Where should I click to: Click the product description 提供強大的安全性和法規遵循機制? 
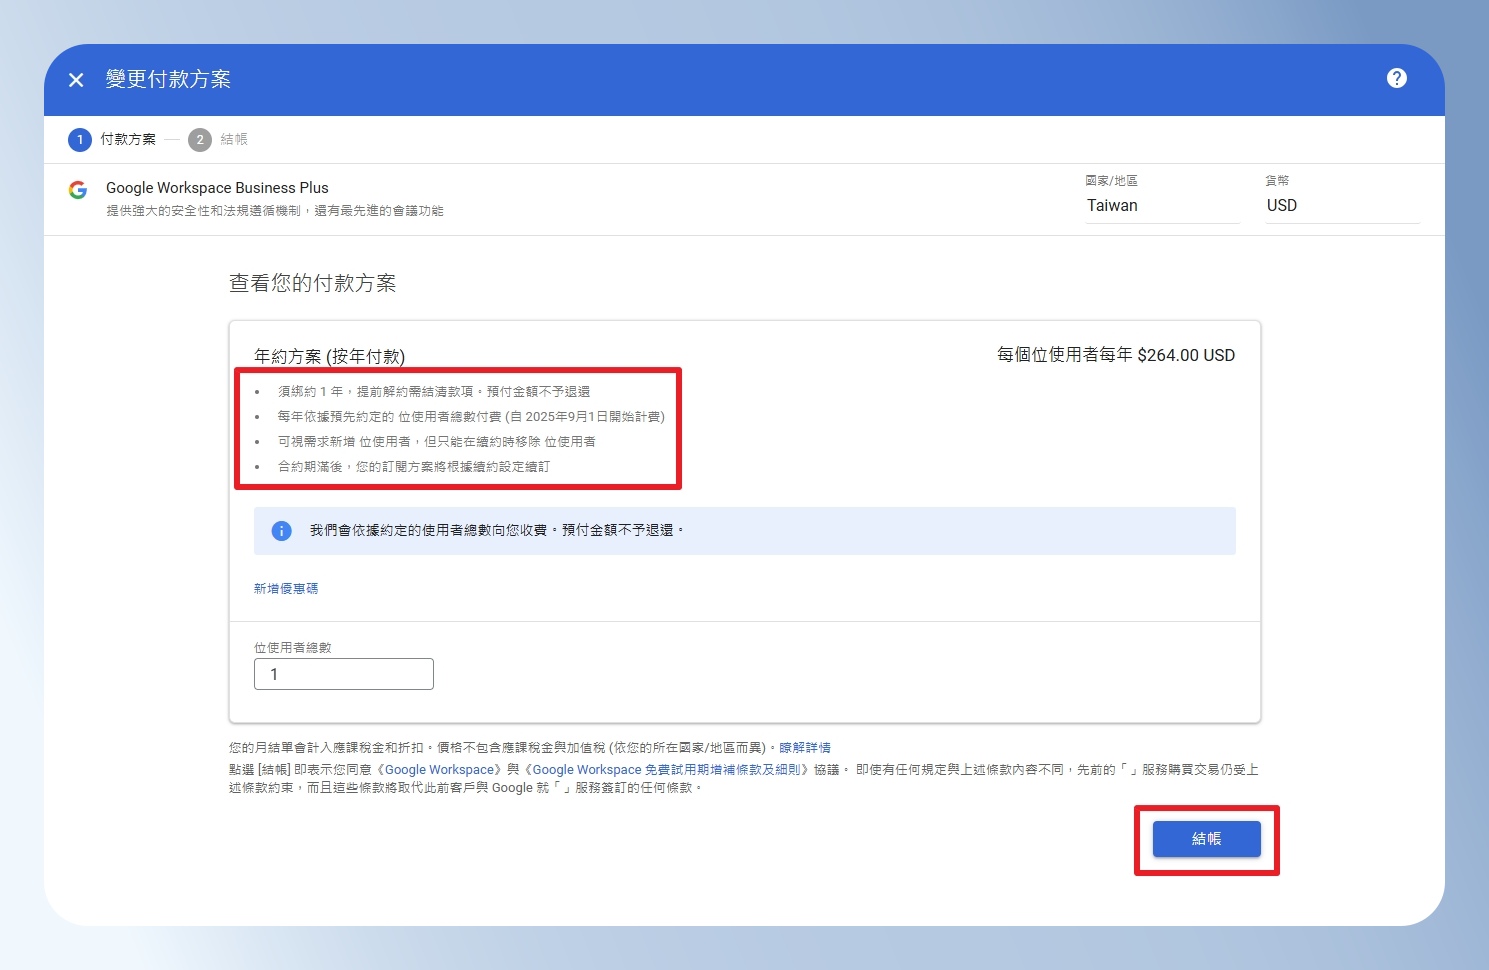coord(275,211)
